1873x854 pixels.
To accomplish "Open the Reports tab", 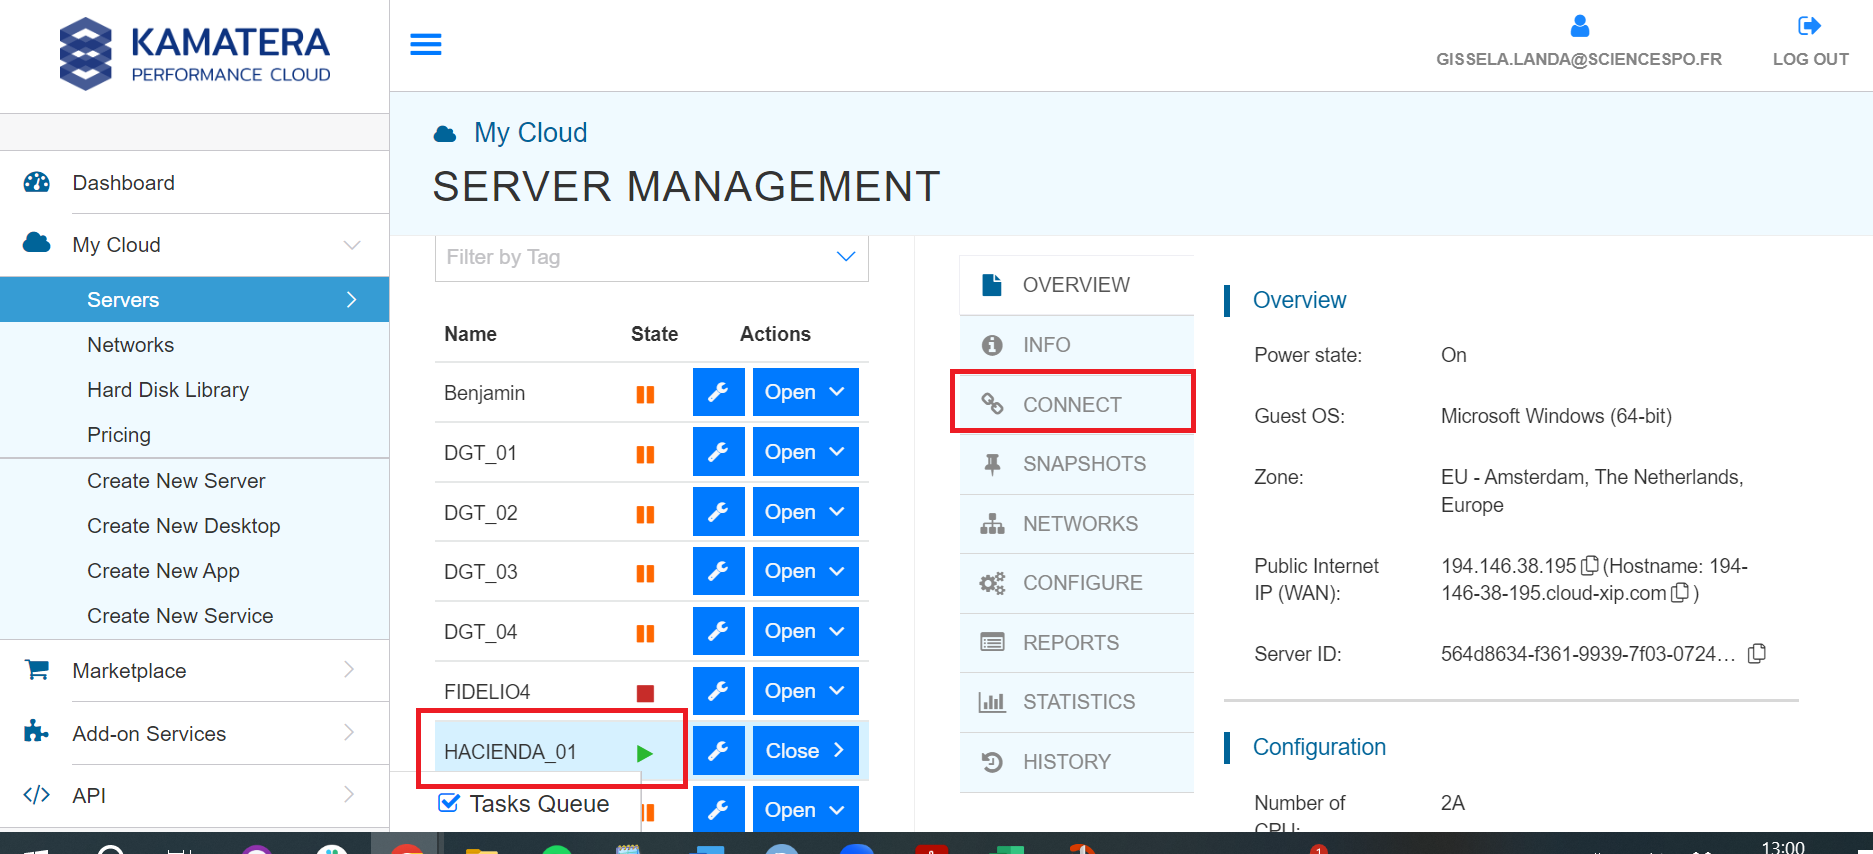I will 1077,643.
